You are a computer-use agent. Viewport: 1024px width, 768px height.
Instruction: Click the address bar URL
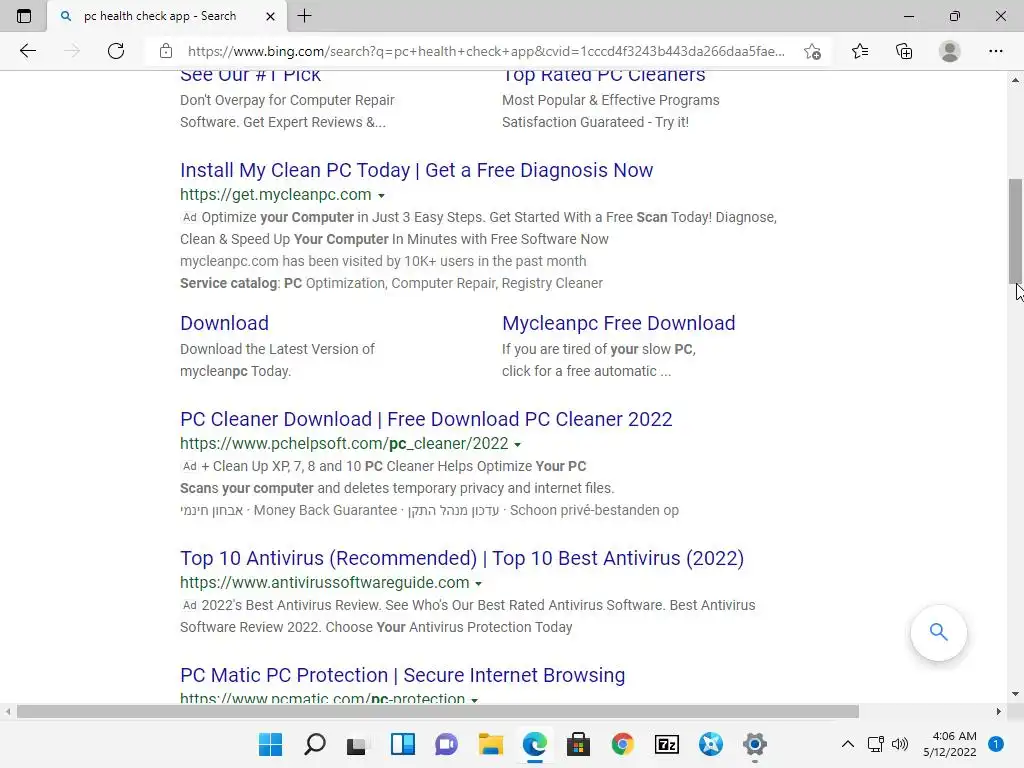click(x=486, y=51)
